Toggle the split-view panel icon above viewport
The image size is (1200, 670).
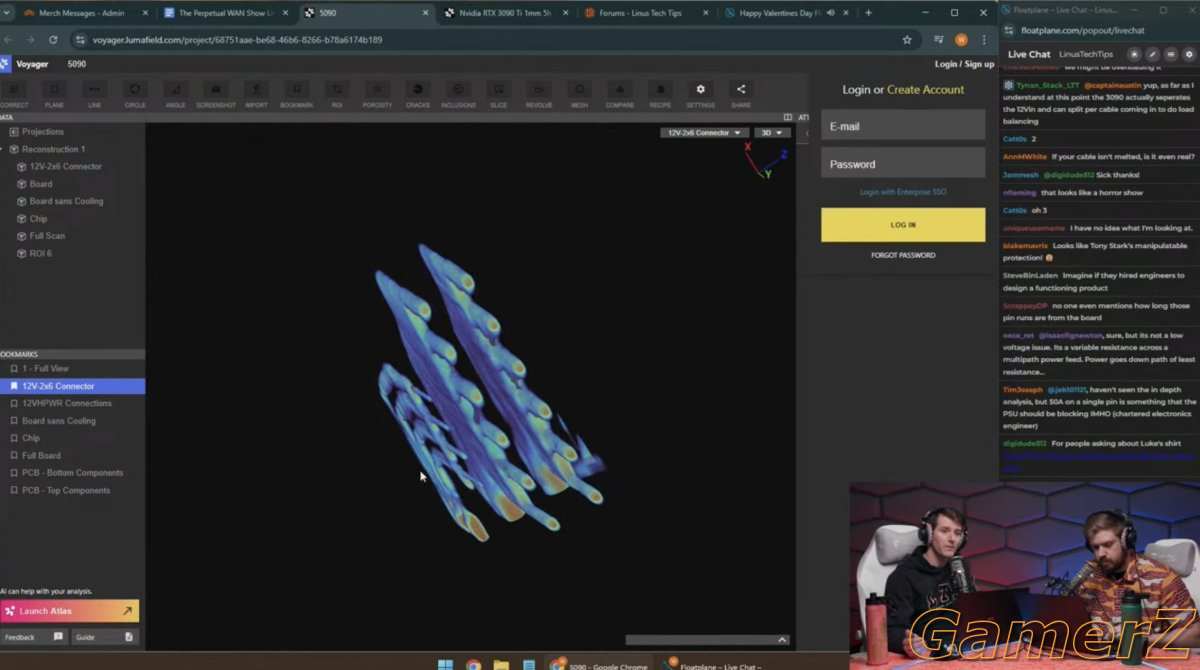788,117
